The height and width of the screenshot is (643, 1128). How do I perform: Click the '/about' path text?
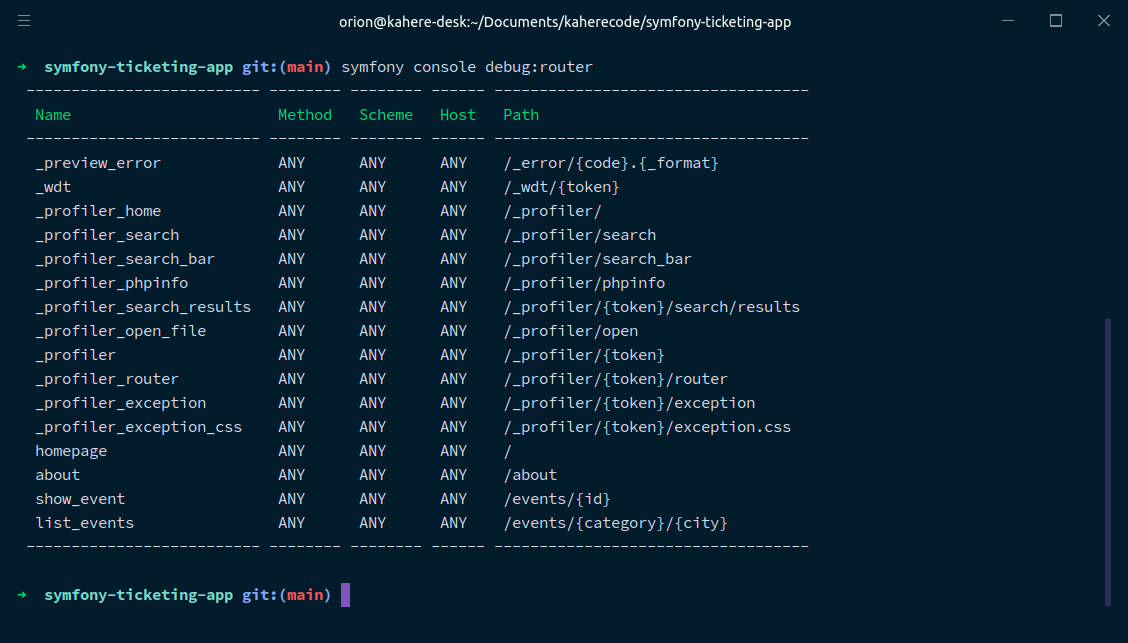530,475
